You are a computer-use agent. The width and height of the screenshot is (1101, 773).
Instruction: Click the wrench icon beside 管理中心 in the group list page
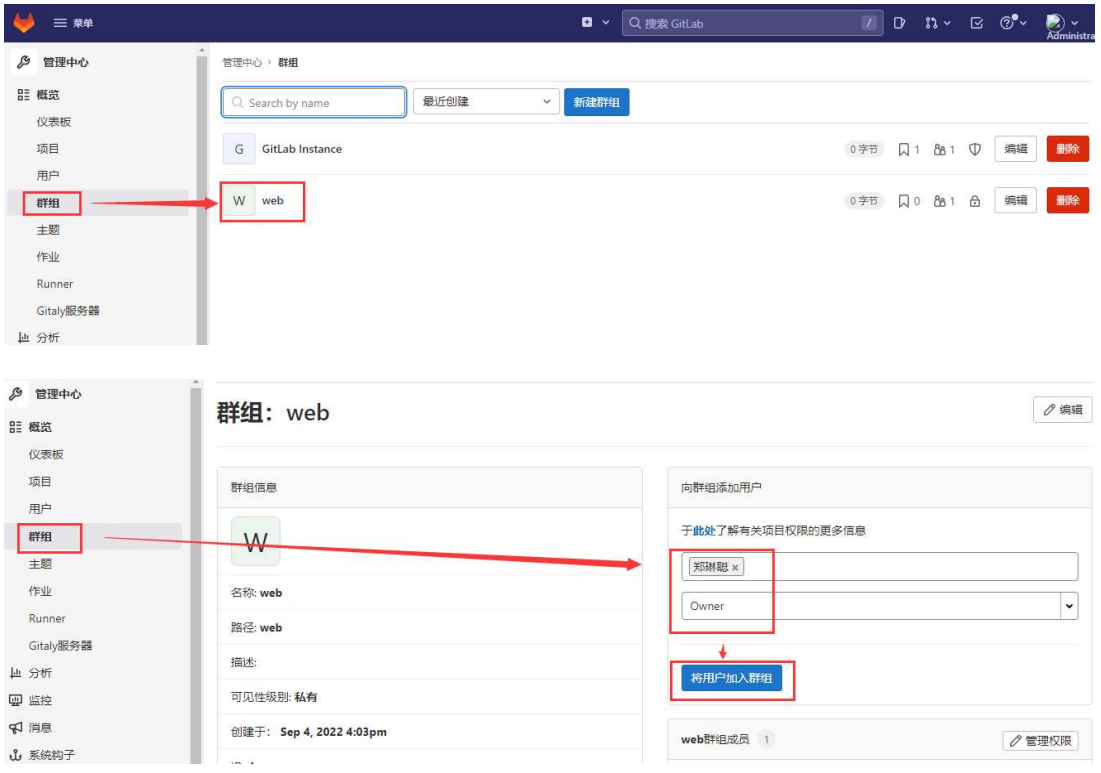pyautogui.click(x=23, y=62)
